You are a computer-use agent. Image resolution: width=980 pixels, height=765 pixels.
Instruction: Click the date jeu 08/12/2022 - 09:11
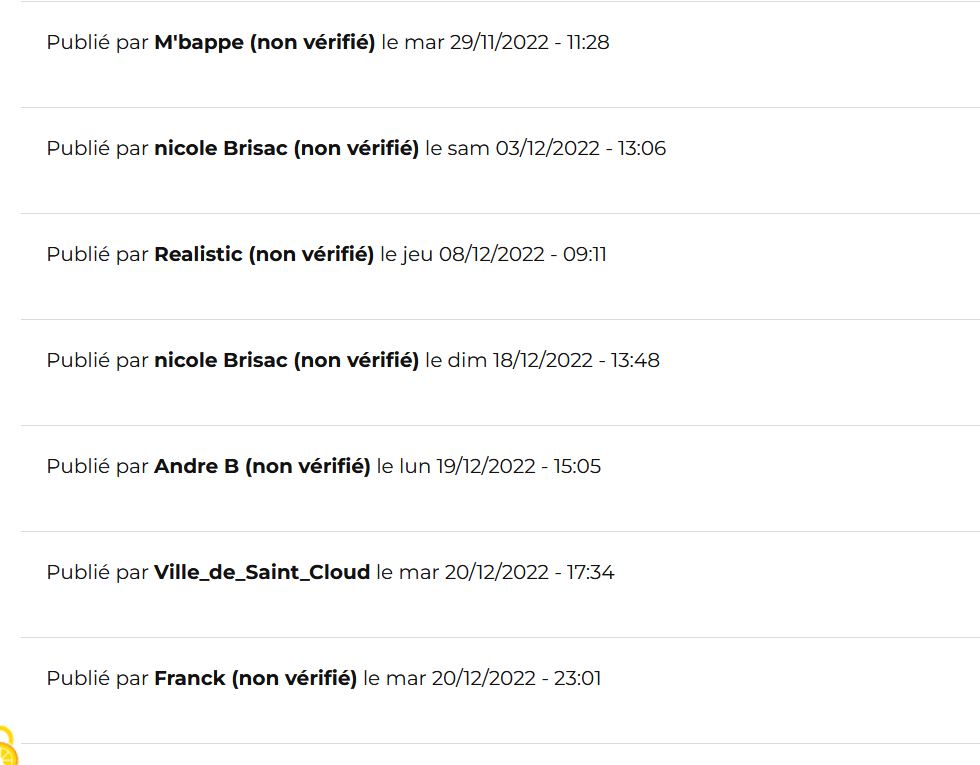point(504,254)
